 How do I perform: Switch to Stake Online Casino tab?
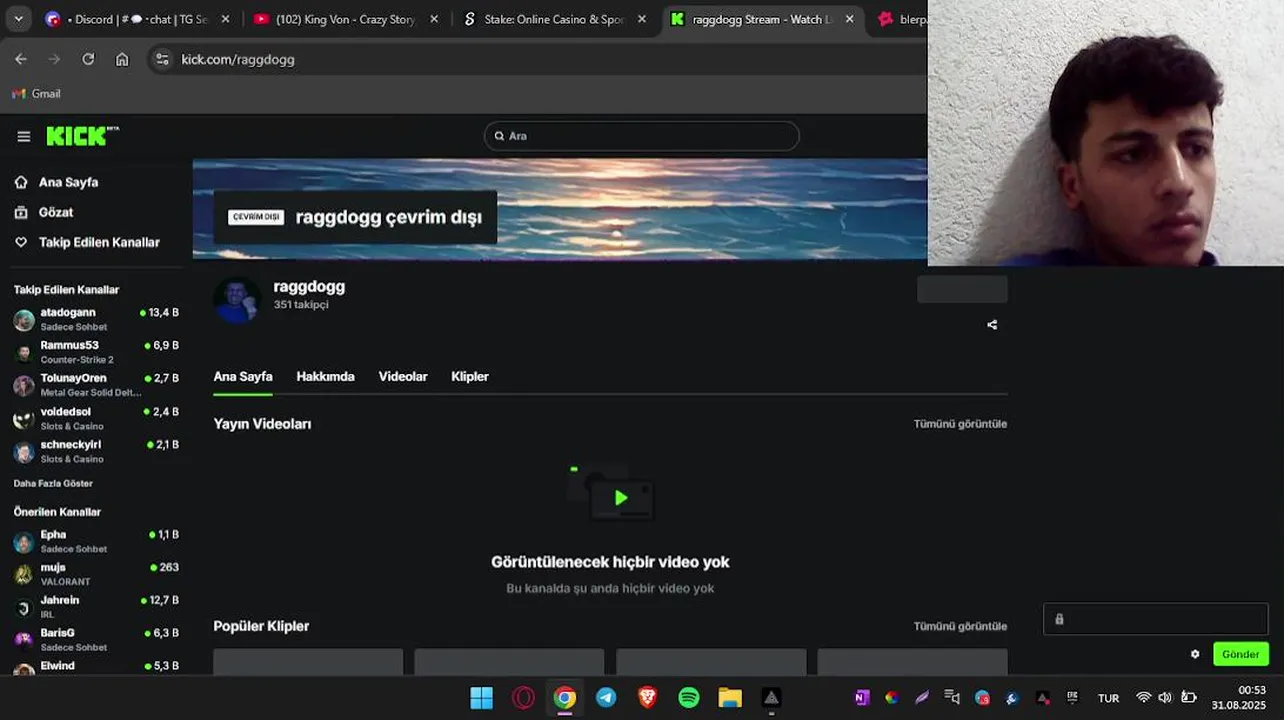pos(554,19)
